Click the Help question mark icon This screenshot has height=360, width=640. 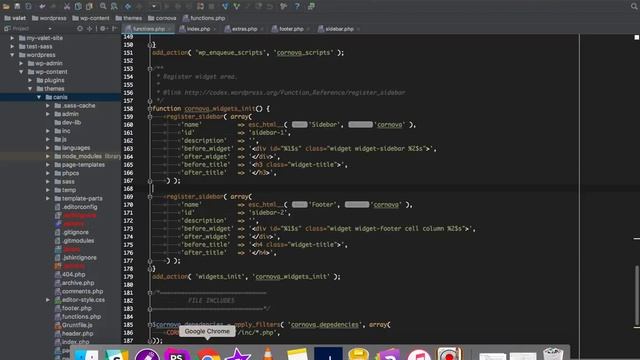click(297, 6)
